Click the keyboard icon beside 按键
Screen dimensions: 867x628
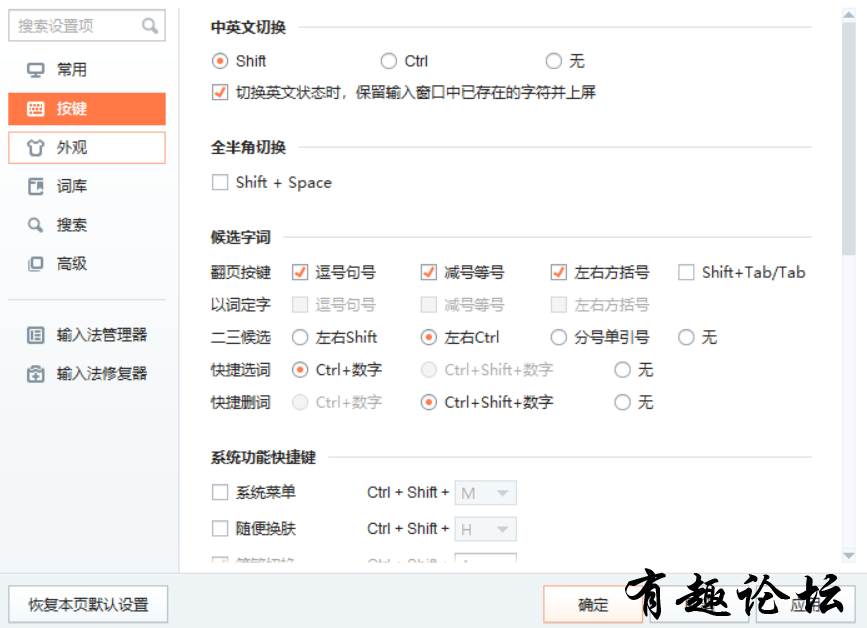coord(36,109)
